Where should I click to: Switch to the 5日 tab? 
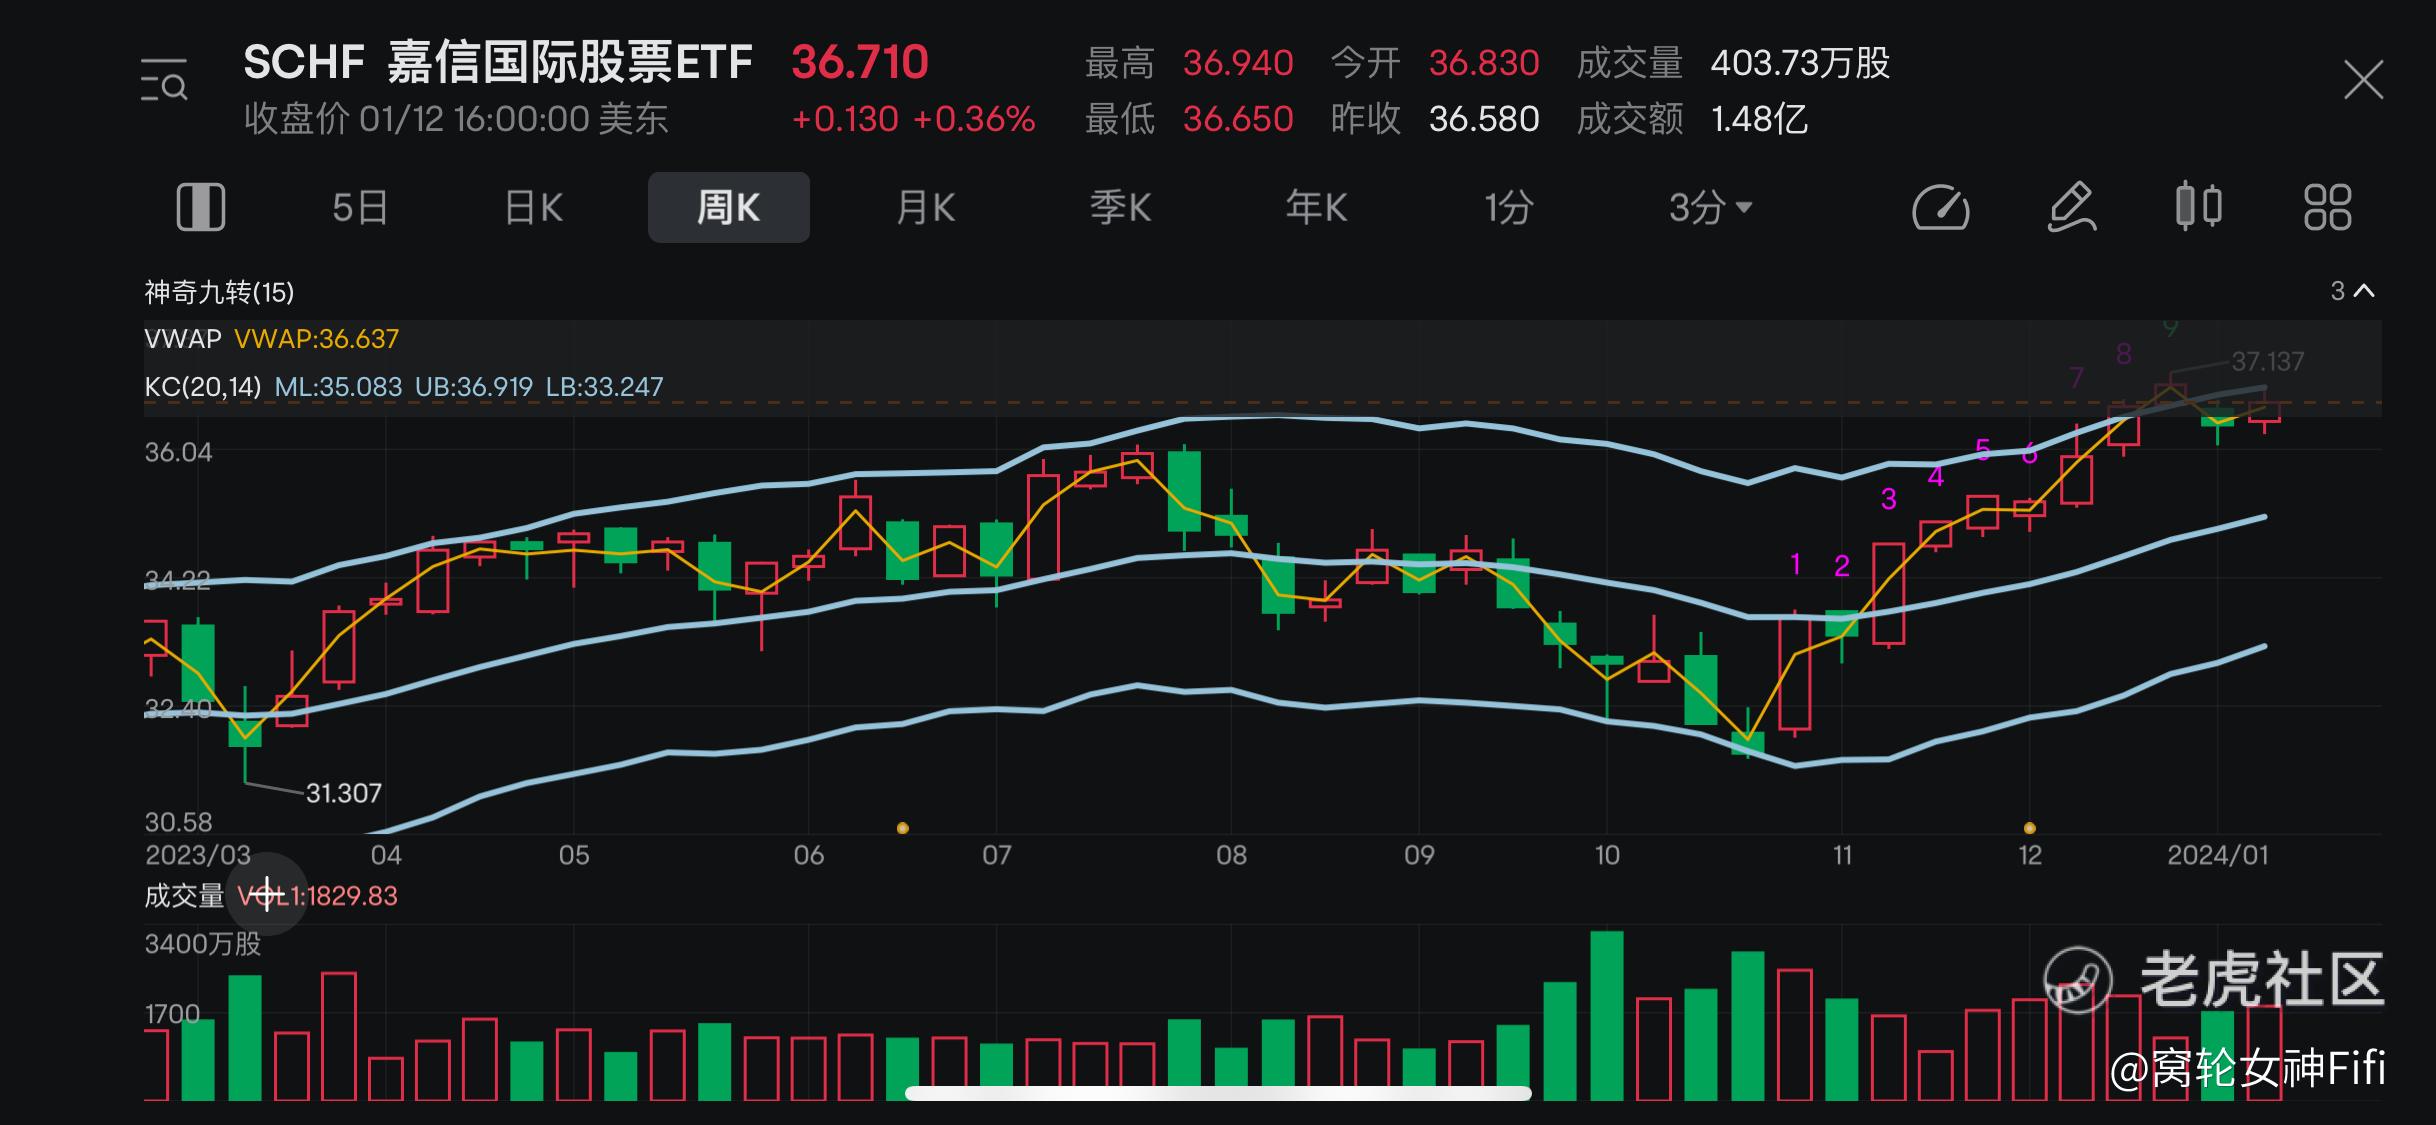[x=359, y=208]
